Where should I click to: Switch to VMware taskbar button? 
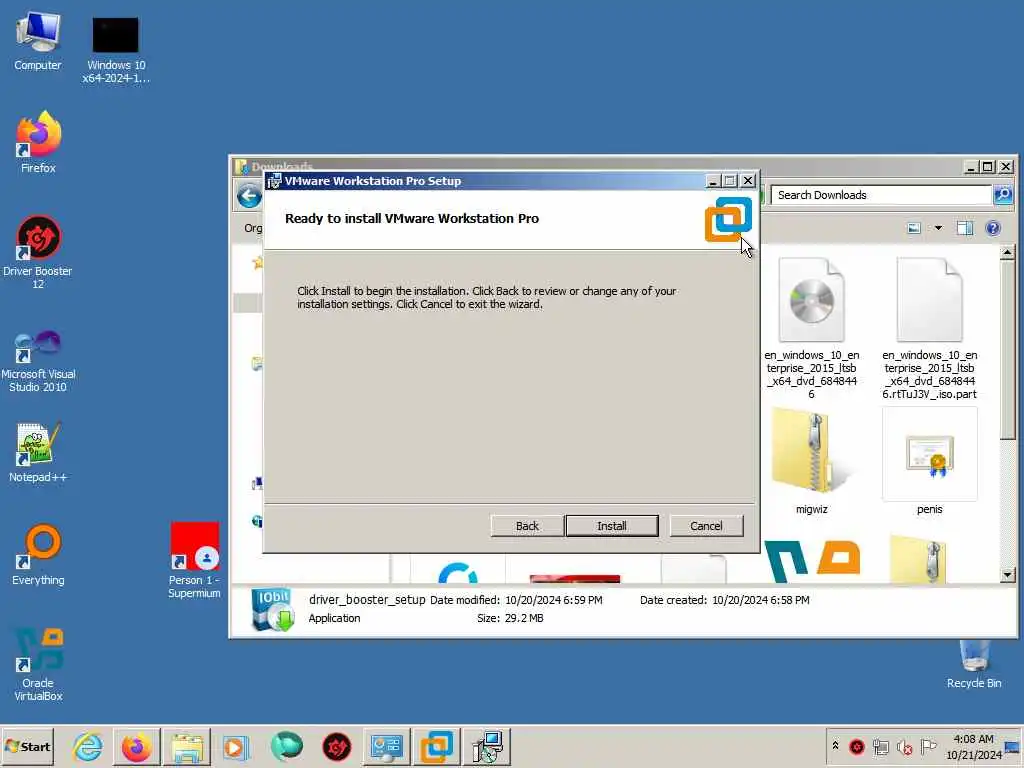click(x=436, y=747)
